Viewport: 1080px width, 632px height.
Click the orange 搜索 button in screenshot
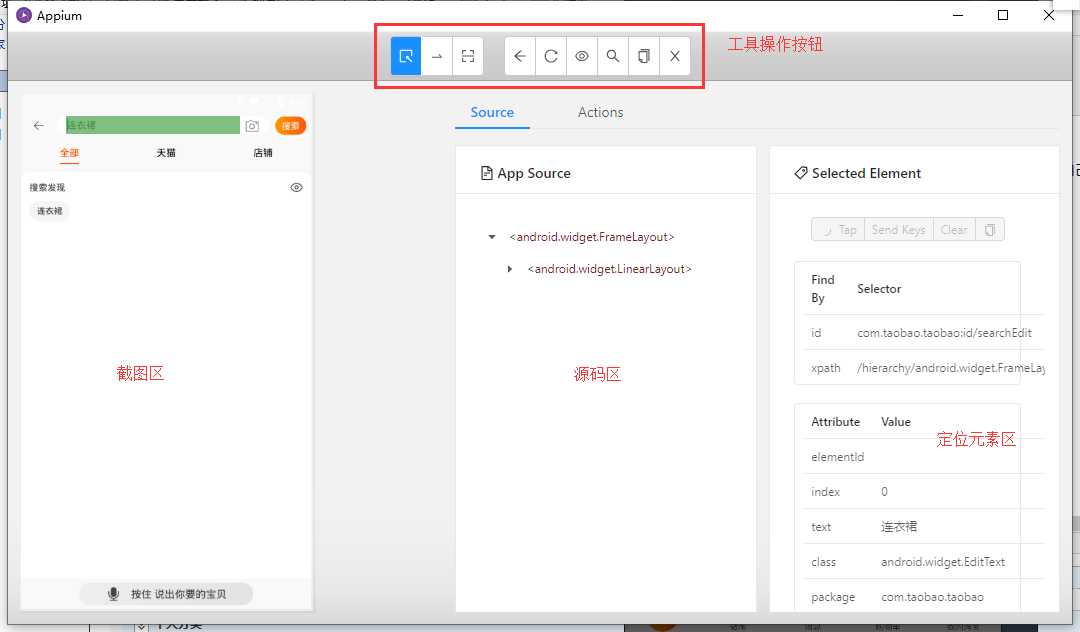(x=291, y=126)
